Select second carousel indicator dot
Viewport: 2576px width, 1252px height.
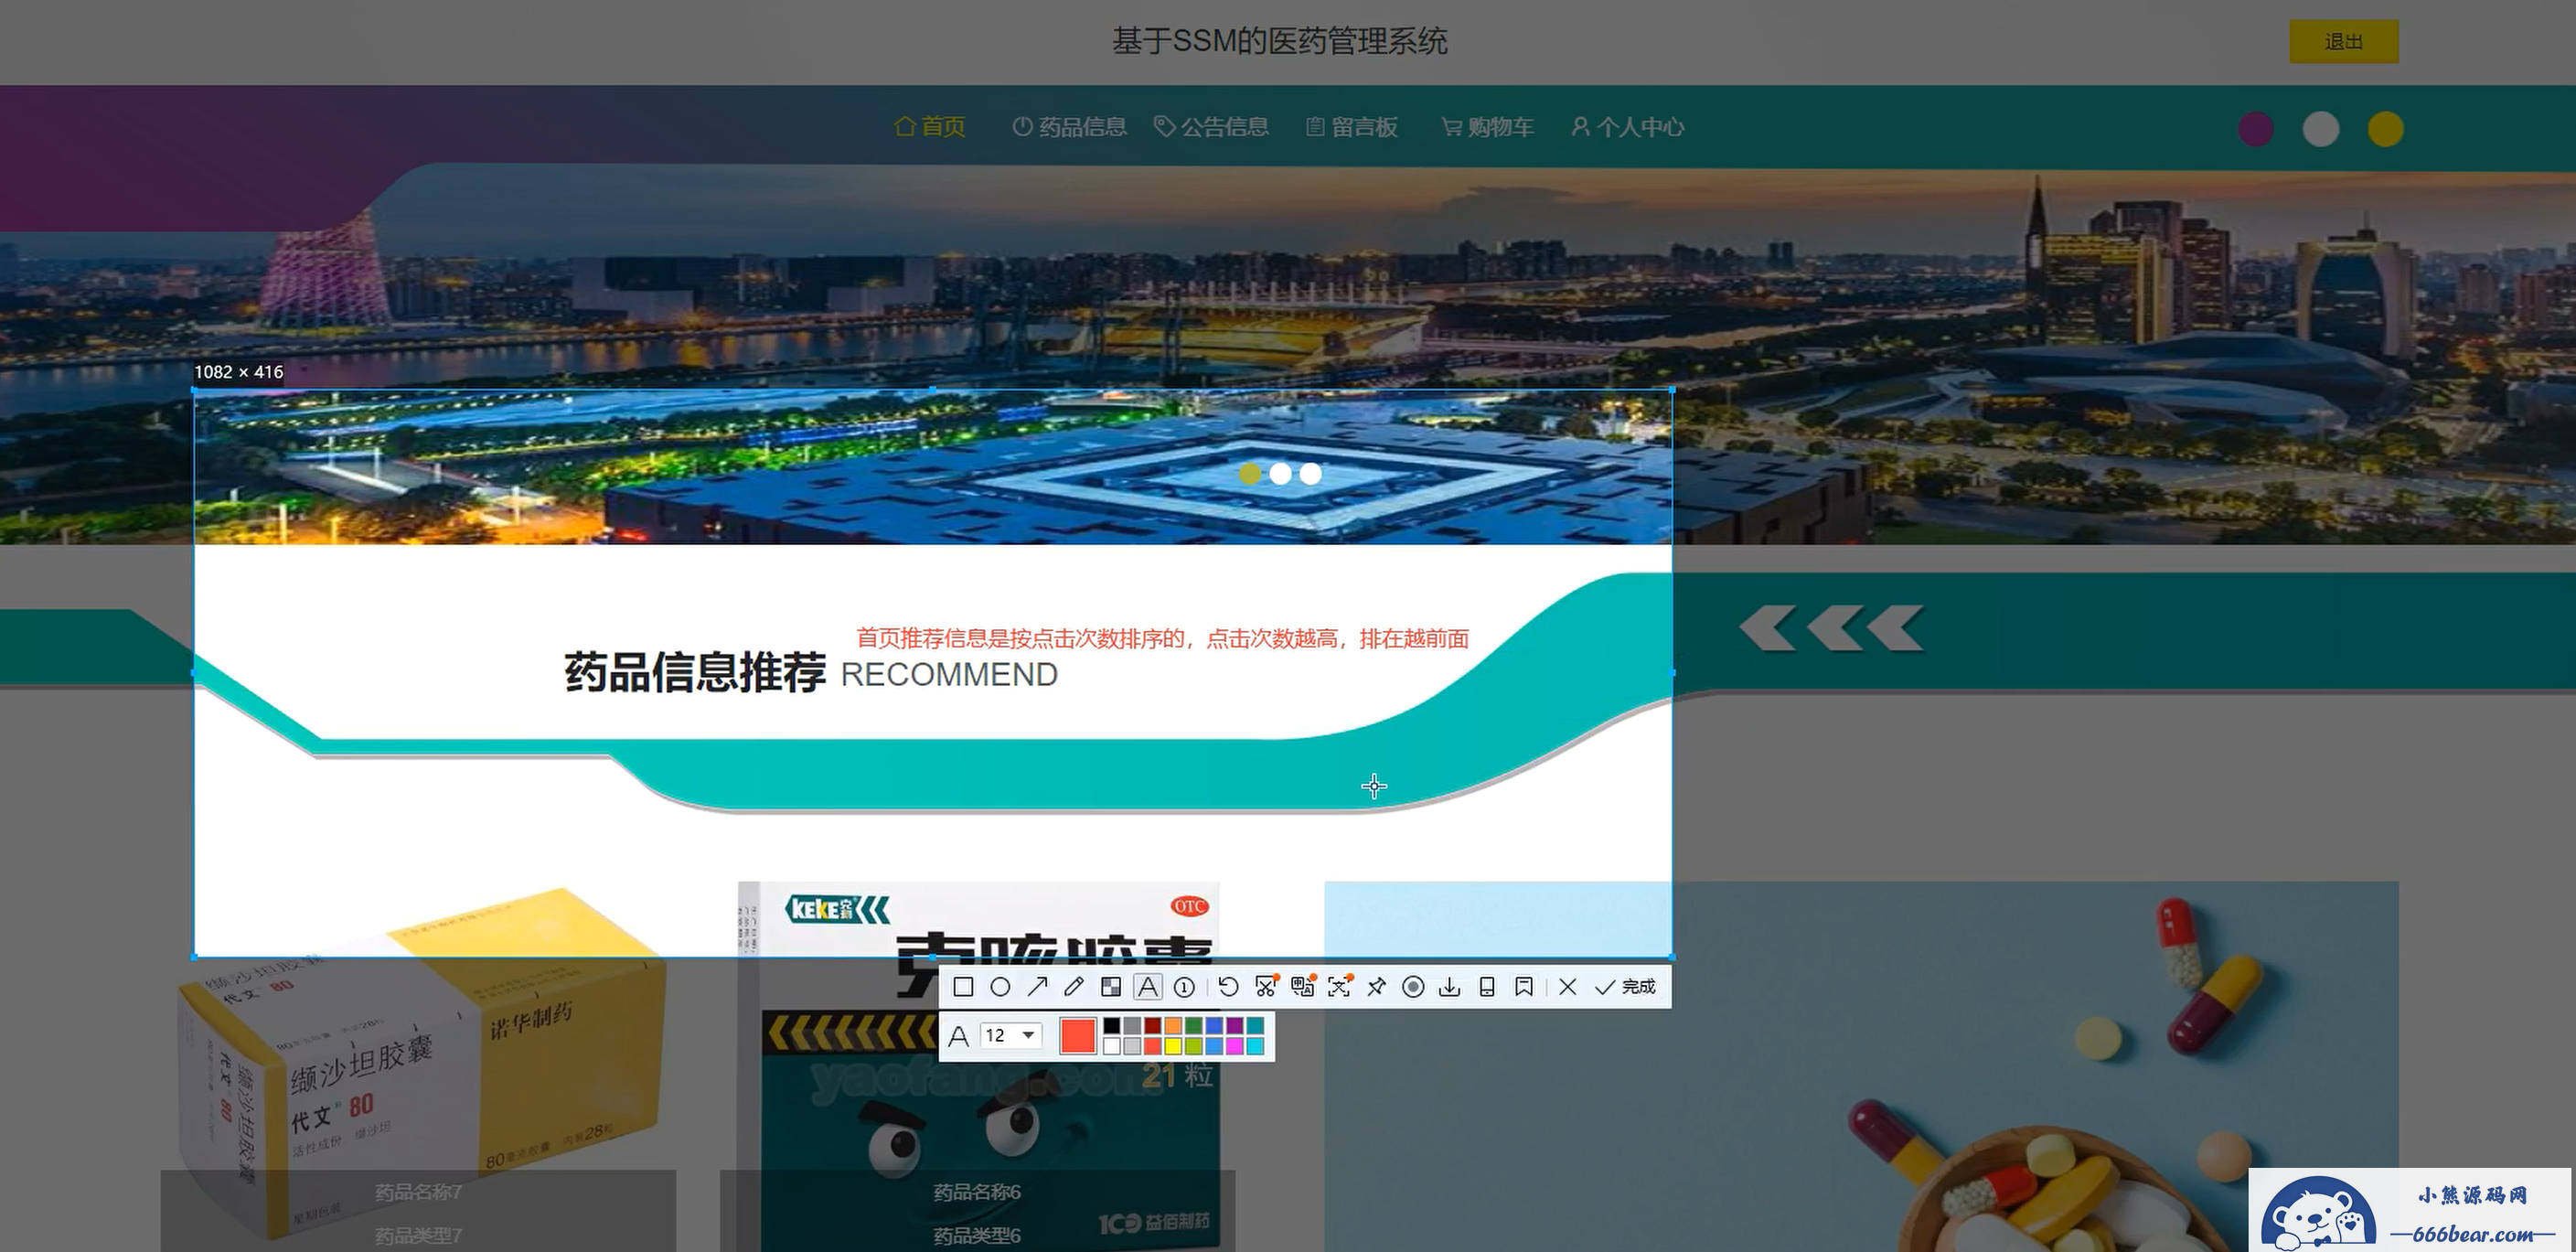click(x=1281, y=474)
